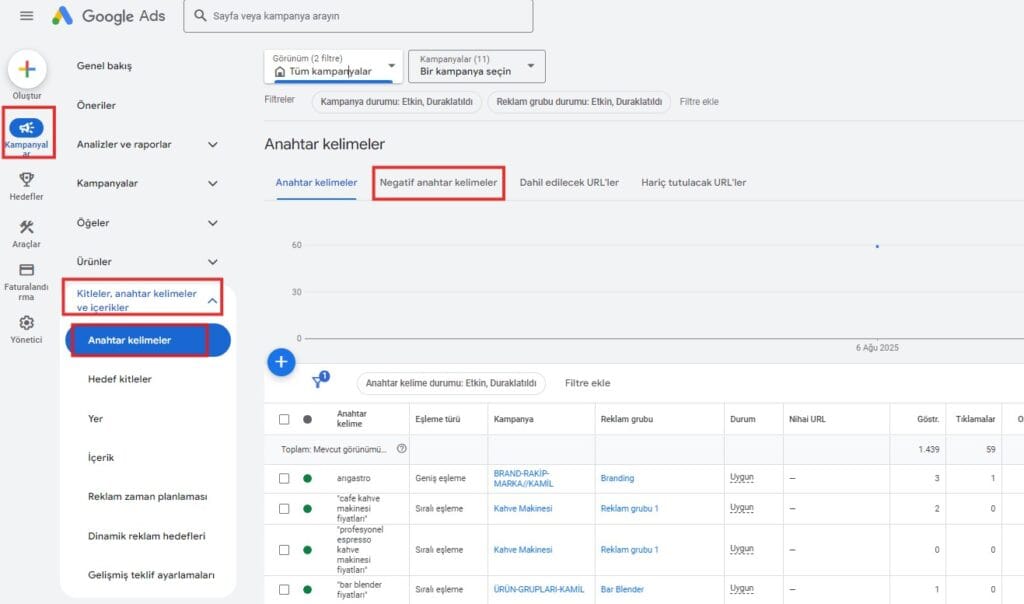The image size is (1024, 604).
Task: Switch to Negatif anahtar kelimeler tab
Action: pos(438,183)
